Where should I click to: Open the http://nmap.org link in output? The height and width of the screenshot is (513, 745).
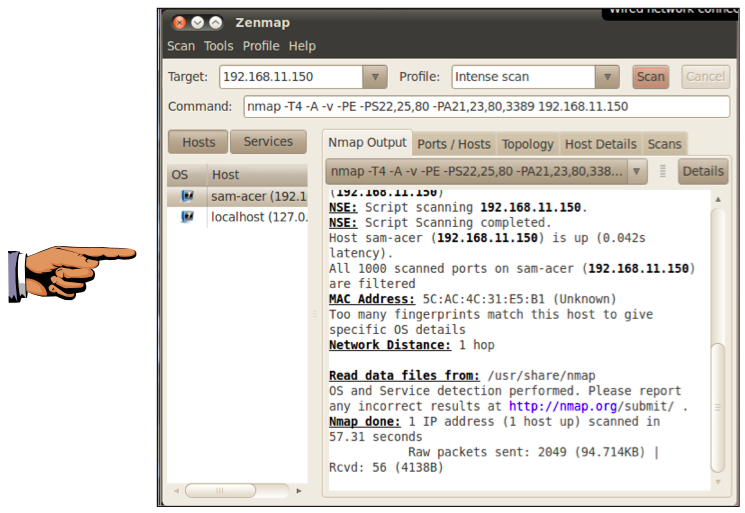coord(563,407)
